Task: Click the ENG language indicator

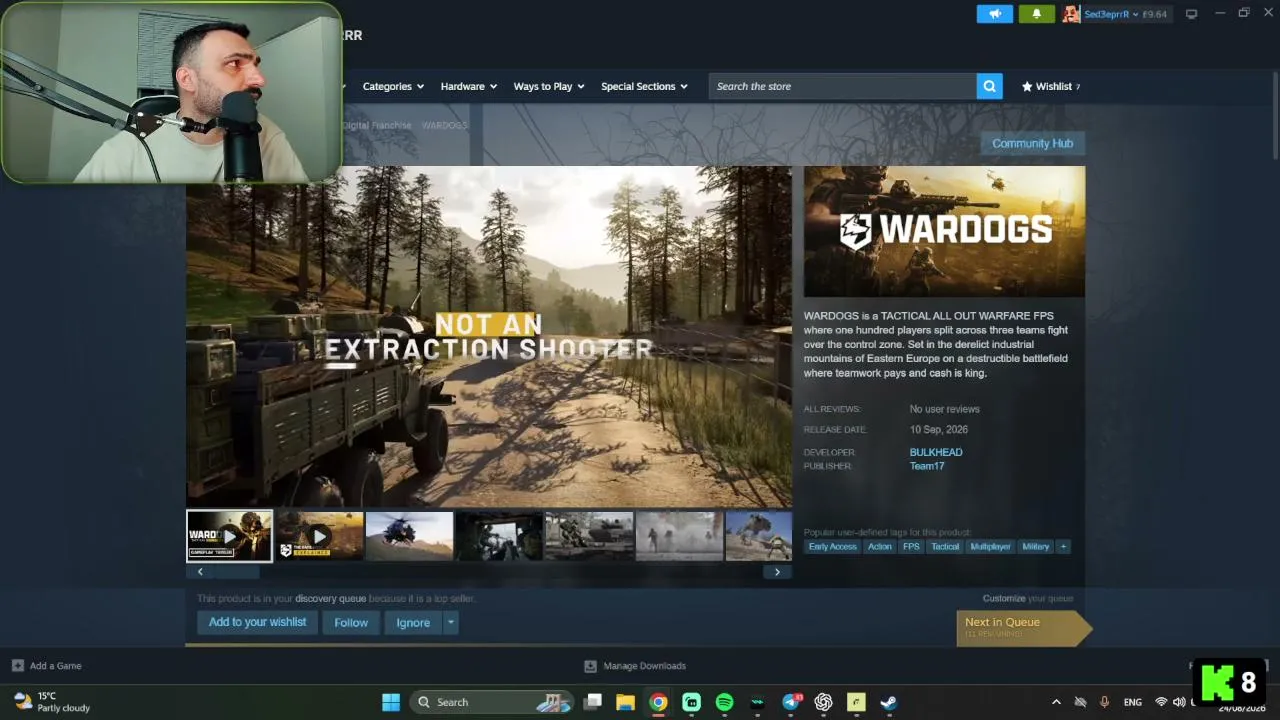Action: click(1133, 702)
